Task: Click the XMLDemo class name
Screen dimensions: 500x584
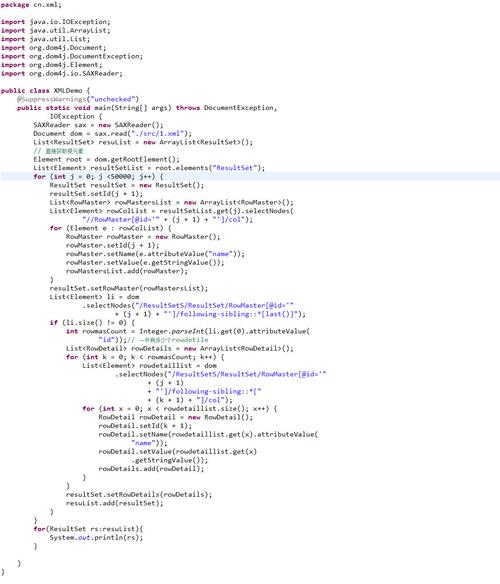Action: tap(68, 91)
